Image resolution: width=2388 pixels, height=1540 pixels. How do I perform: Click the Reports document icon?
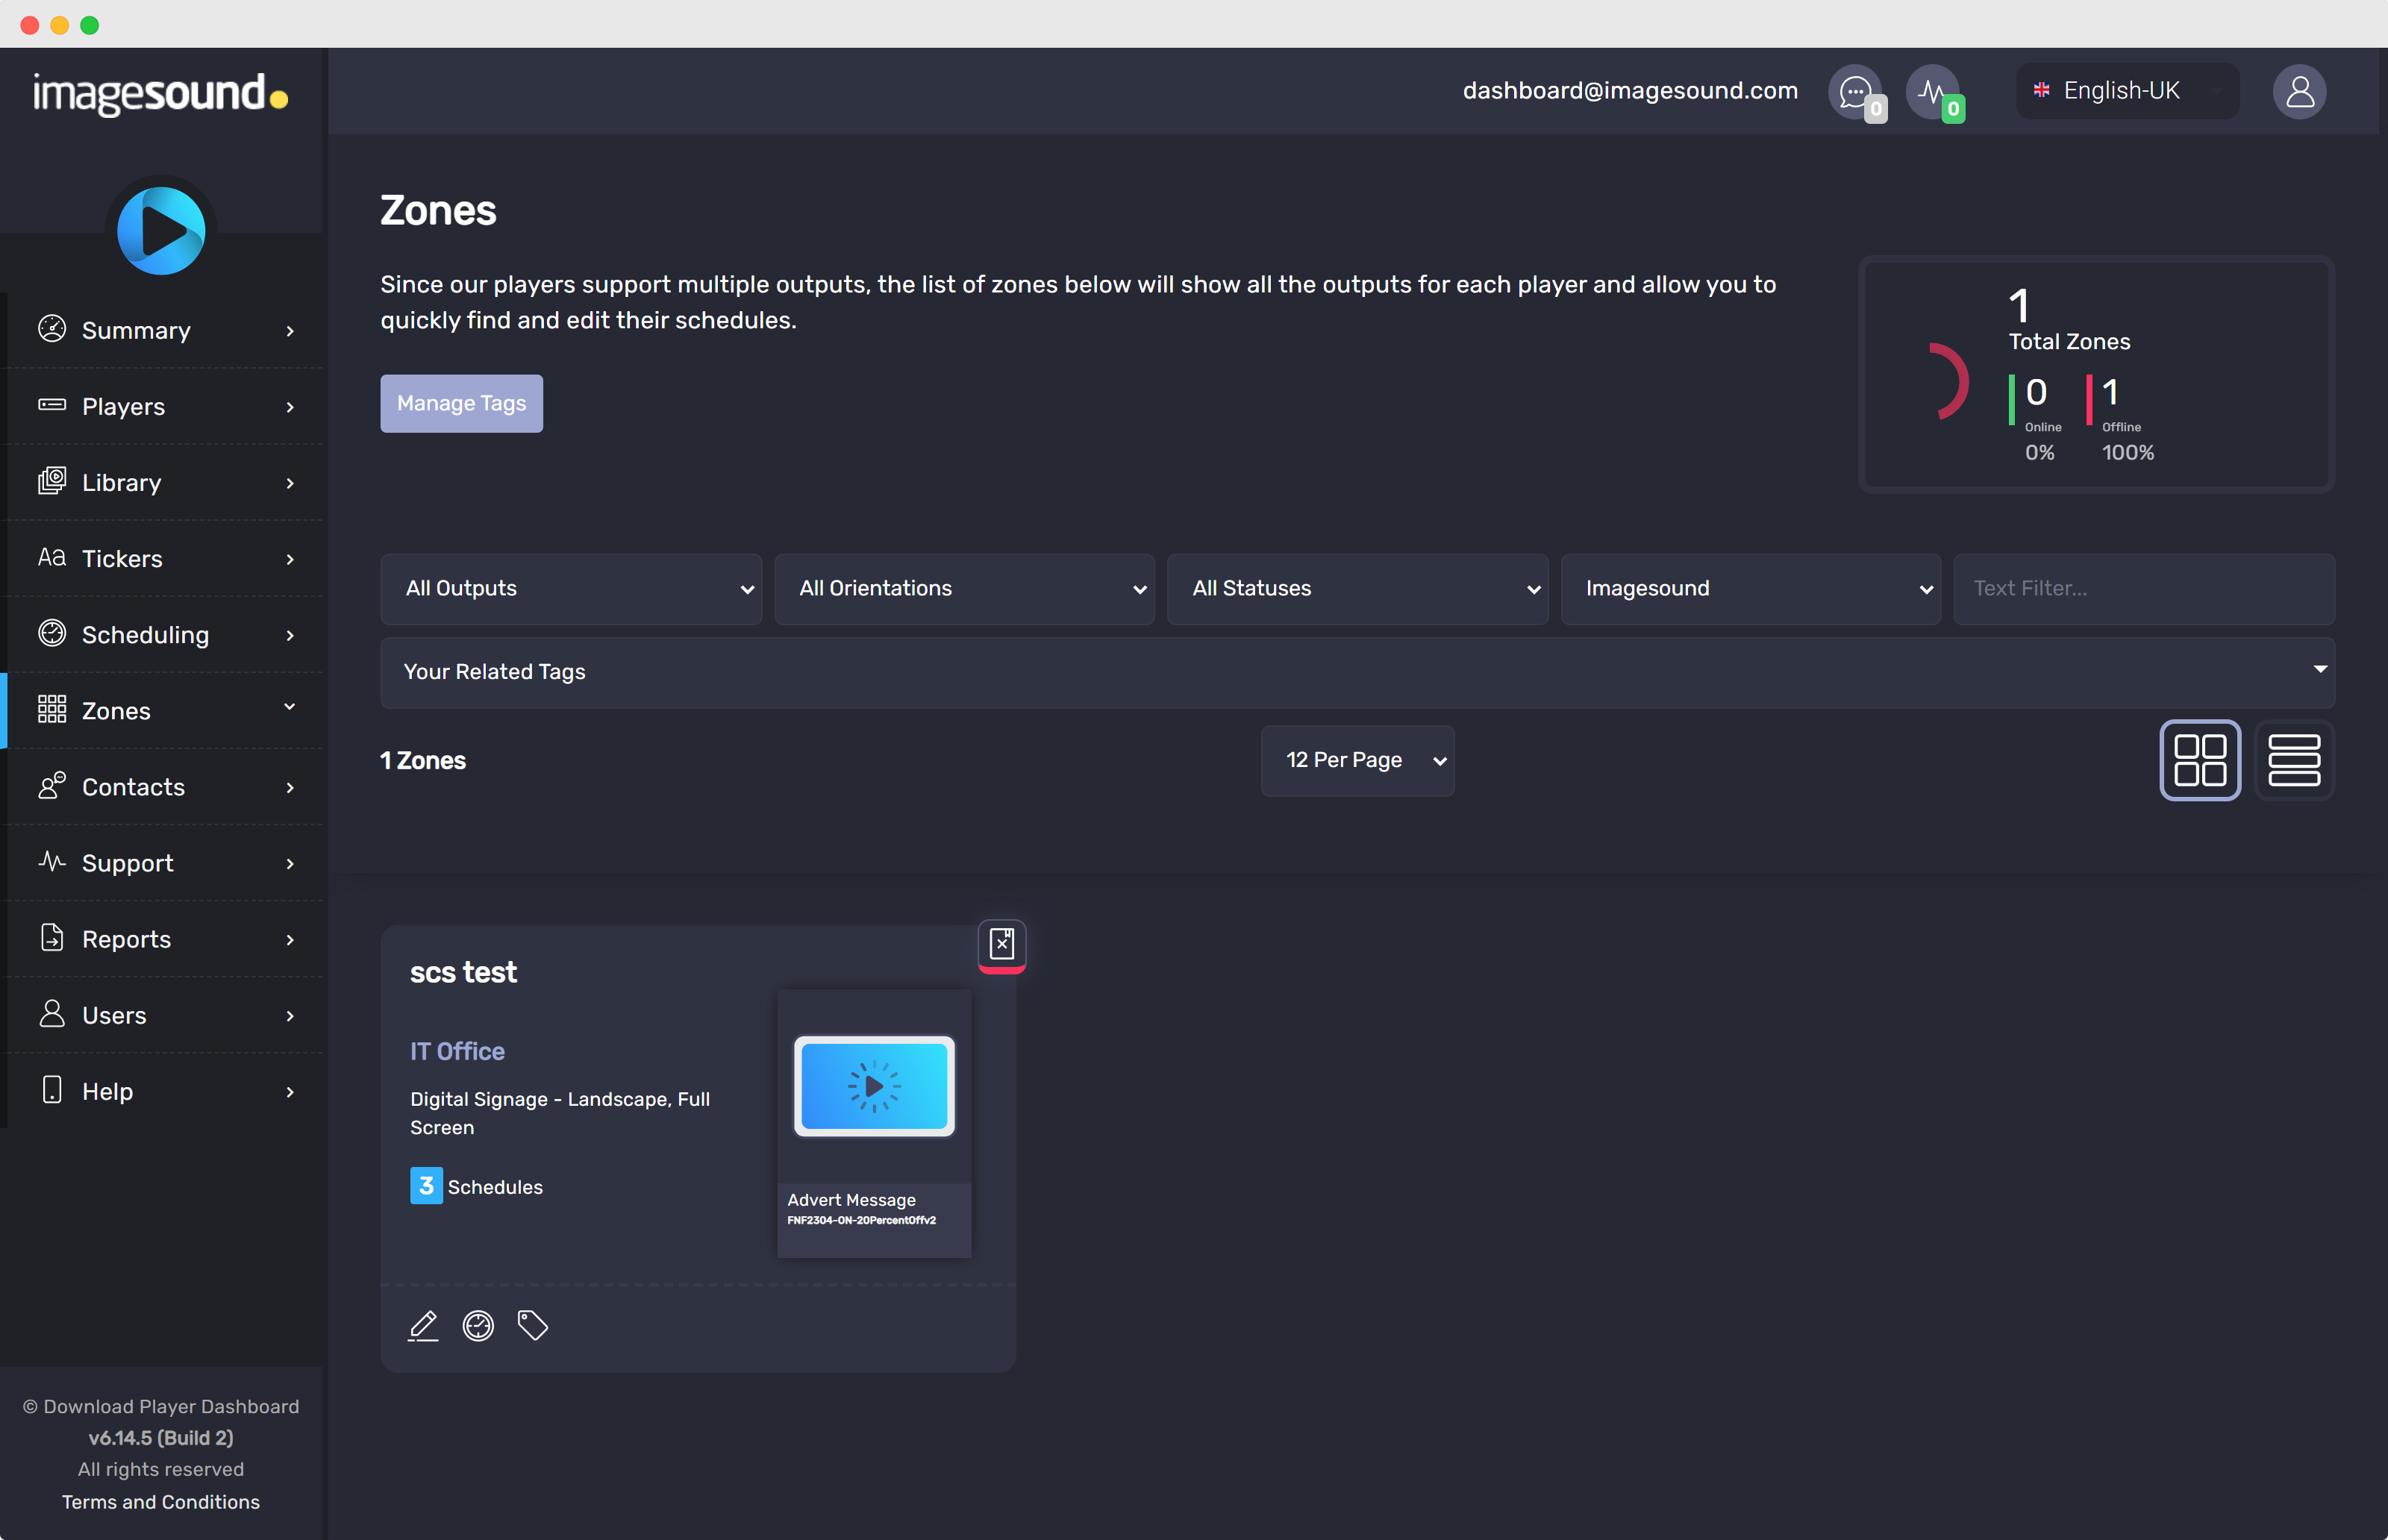click(x=52, y=937)
